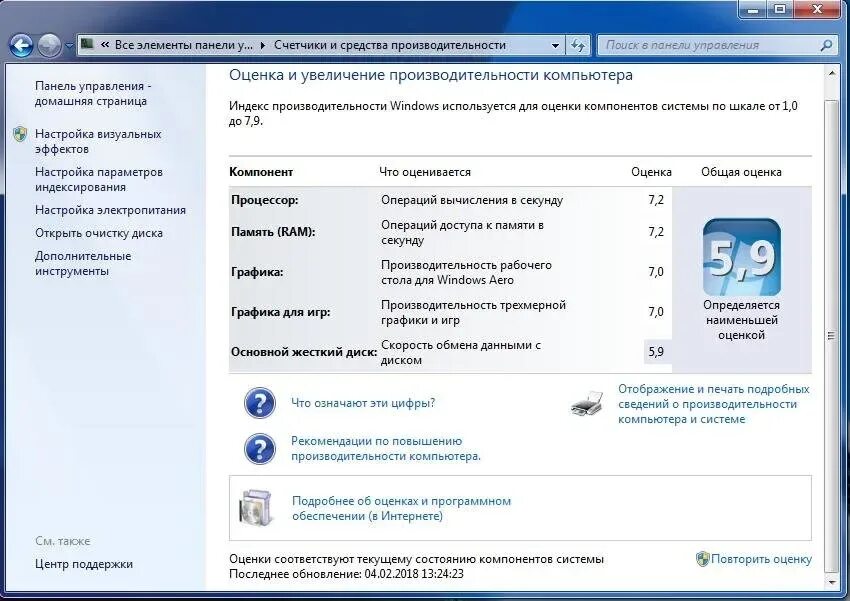Open the address bar history dropdown arrow
The image size is (850, 601).
pos(555,46)
